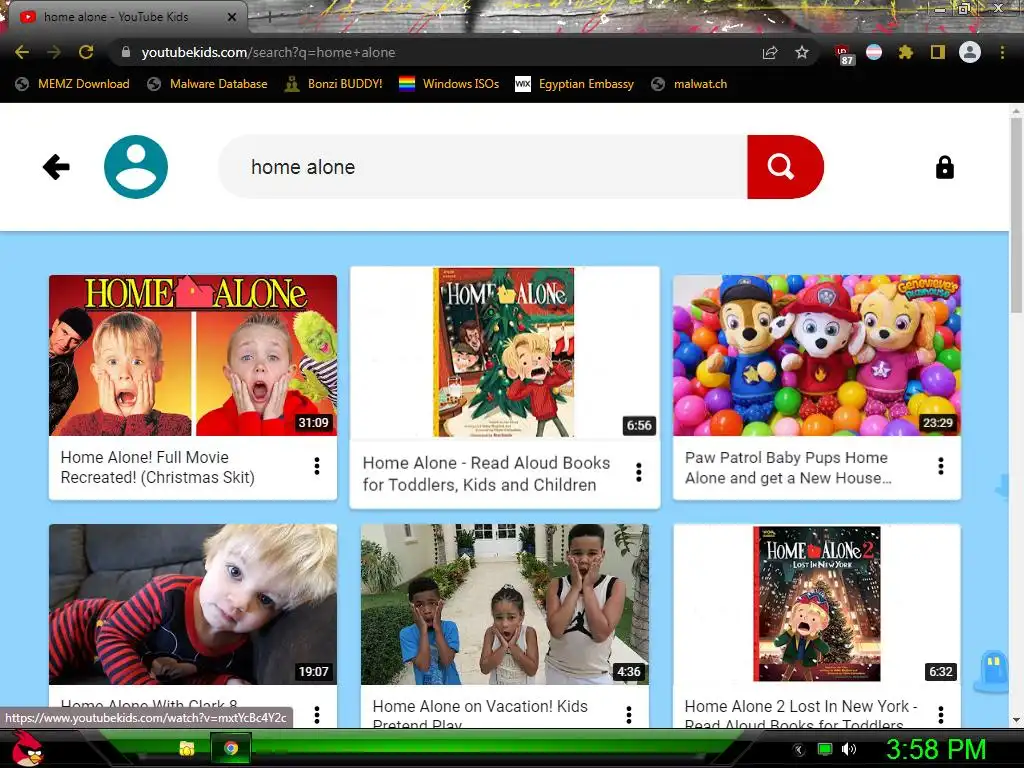The image size is (1024, 768).
Task: Click the Chrome taskbar icon
Action: (231, 748)
